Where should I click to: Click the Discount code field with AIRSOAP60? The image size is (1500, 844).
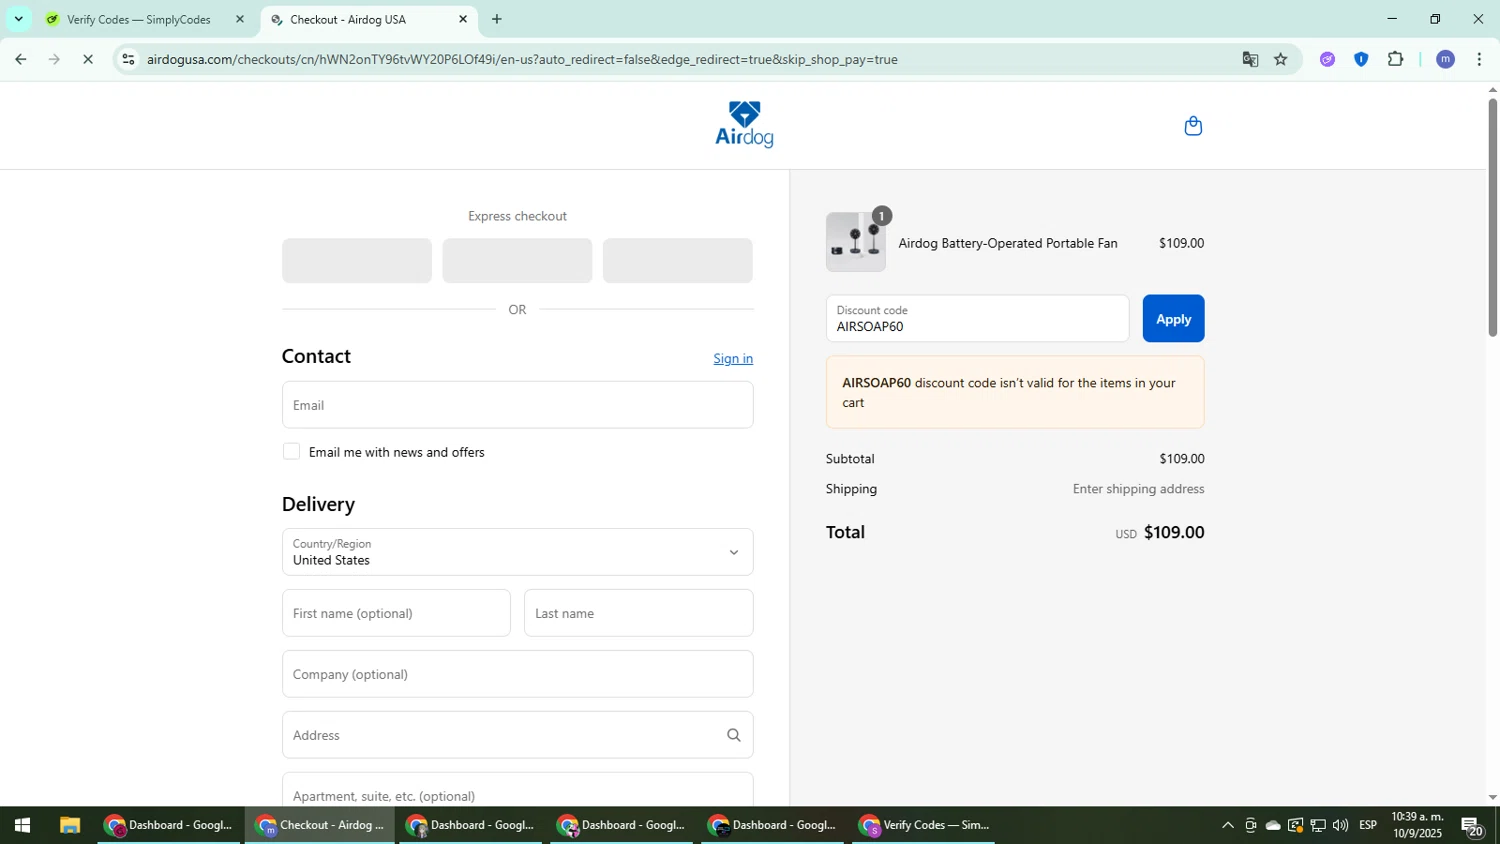point(977,319)
